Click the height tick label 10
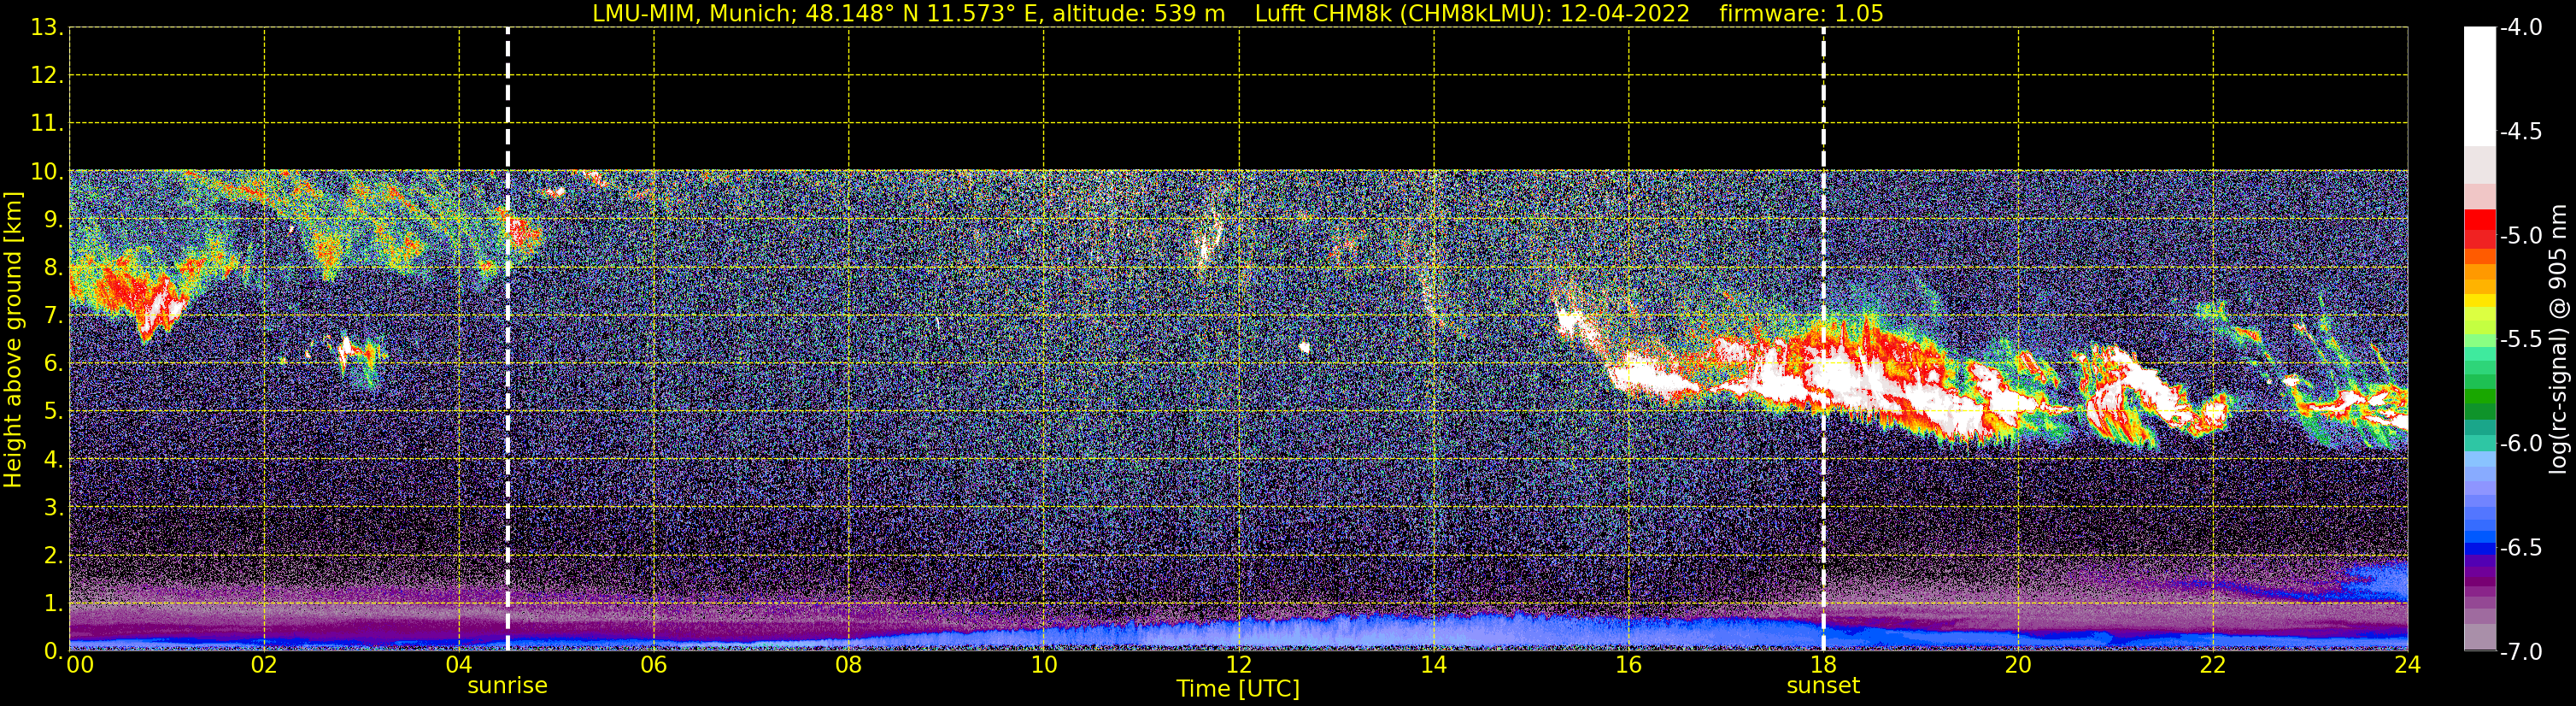Viewport: 2576px width, 706px height. (45, 172)
